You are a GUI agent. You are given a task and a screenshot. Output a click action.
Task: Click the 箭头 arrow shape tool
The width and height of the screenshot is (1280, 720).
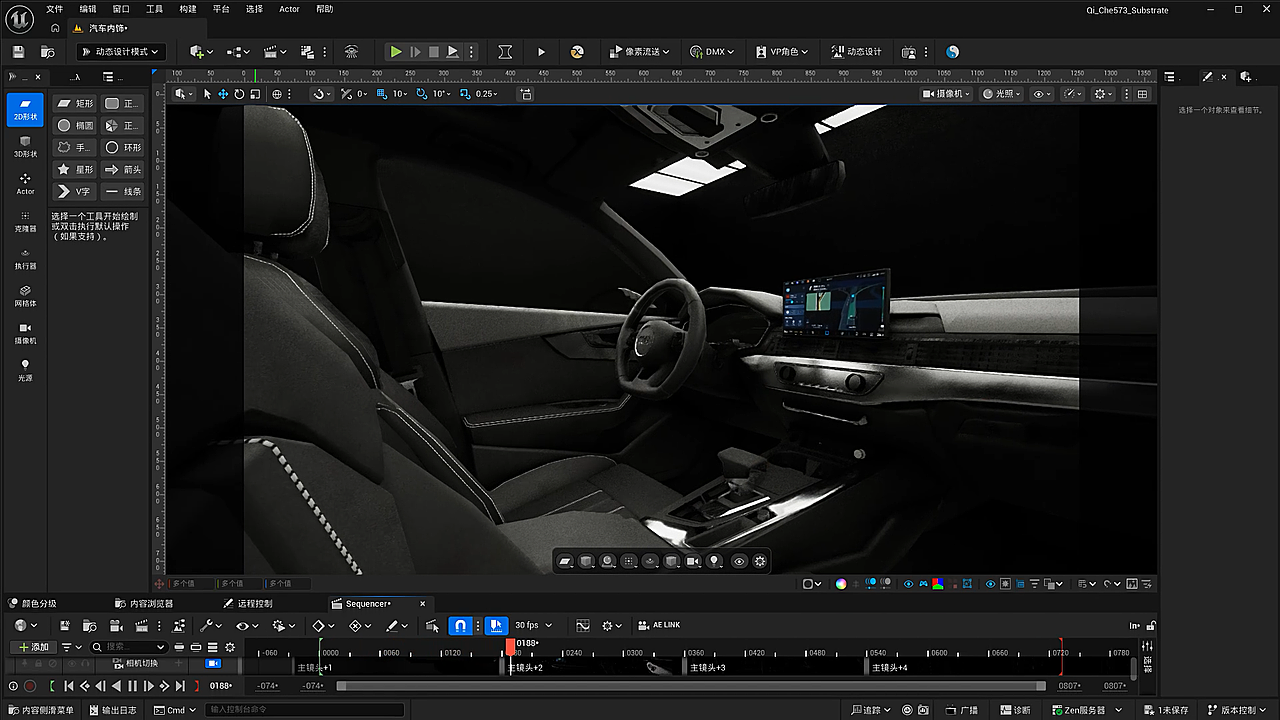(122, 169)
